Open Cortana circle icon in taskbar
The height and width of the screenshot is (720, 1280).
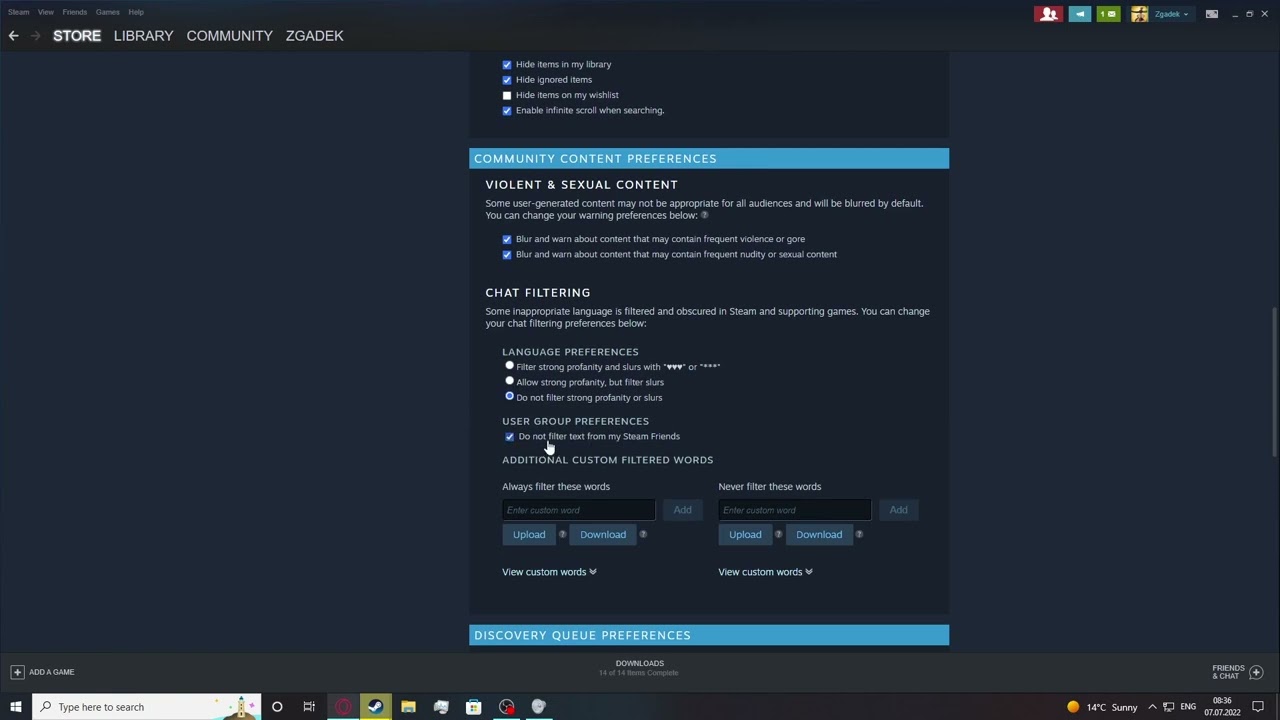pyautogui.click(x=277, y=707)
